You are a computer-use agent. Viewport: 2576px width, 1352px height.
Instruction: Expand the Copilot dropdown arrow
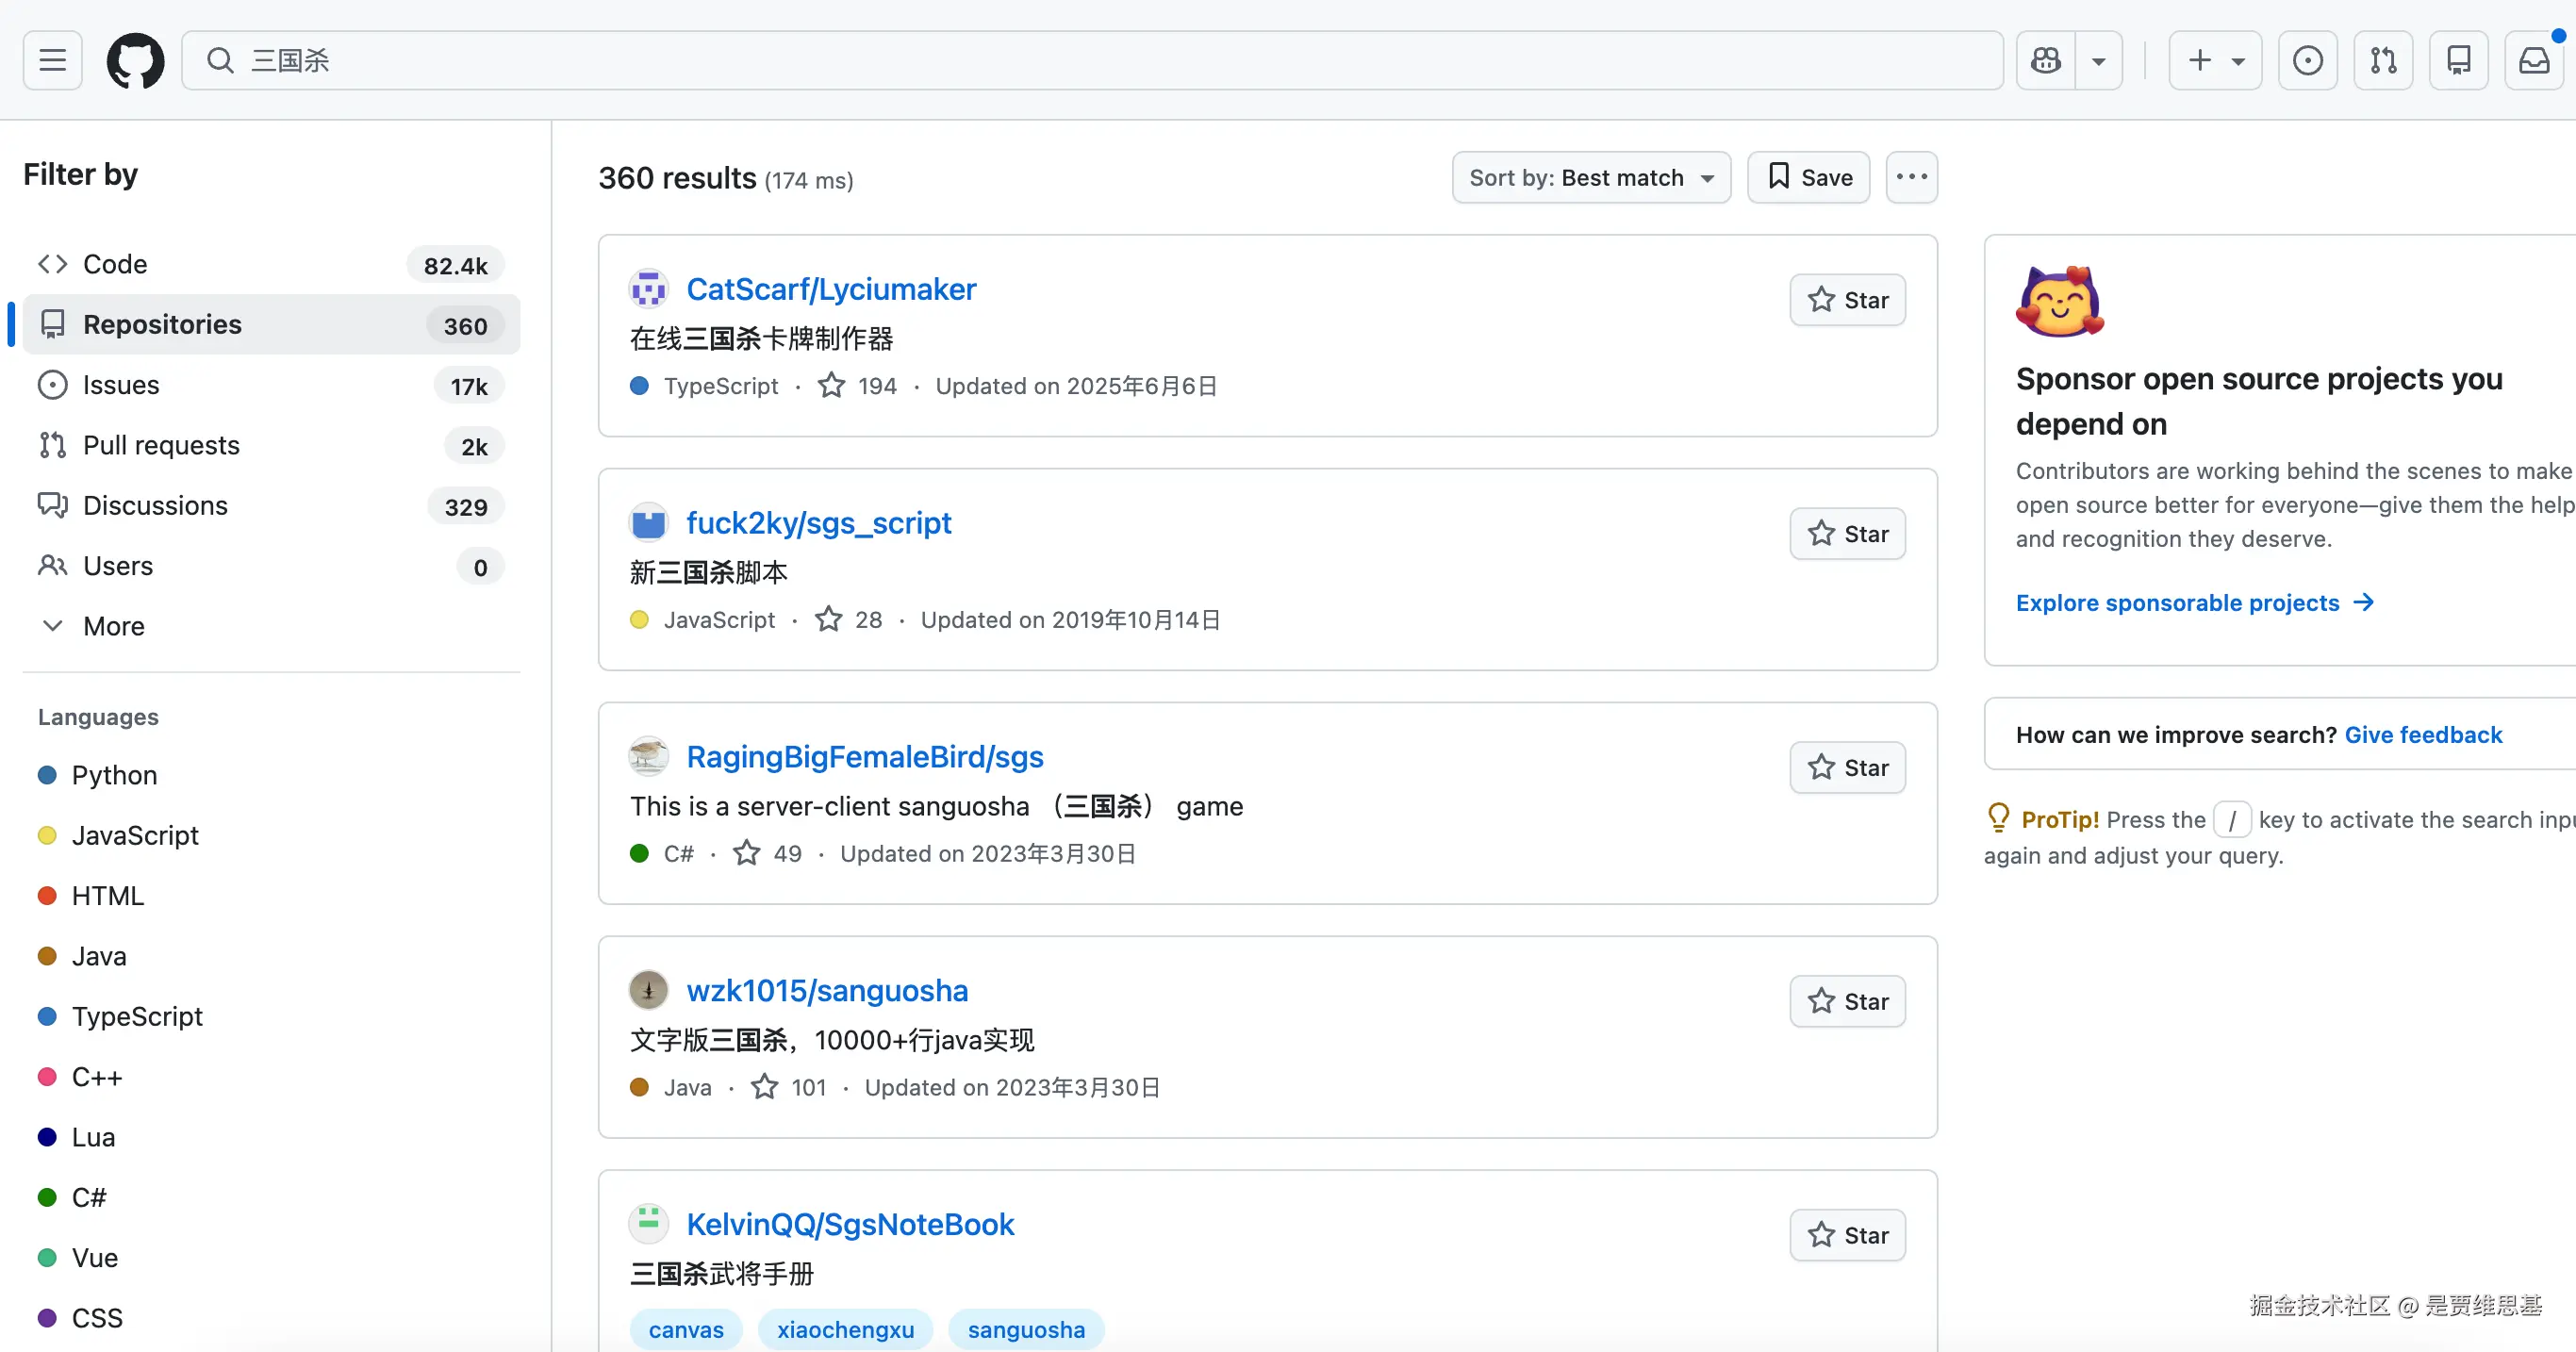pyautogui.click(x=2099, y=60)
